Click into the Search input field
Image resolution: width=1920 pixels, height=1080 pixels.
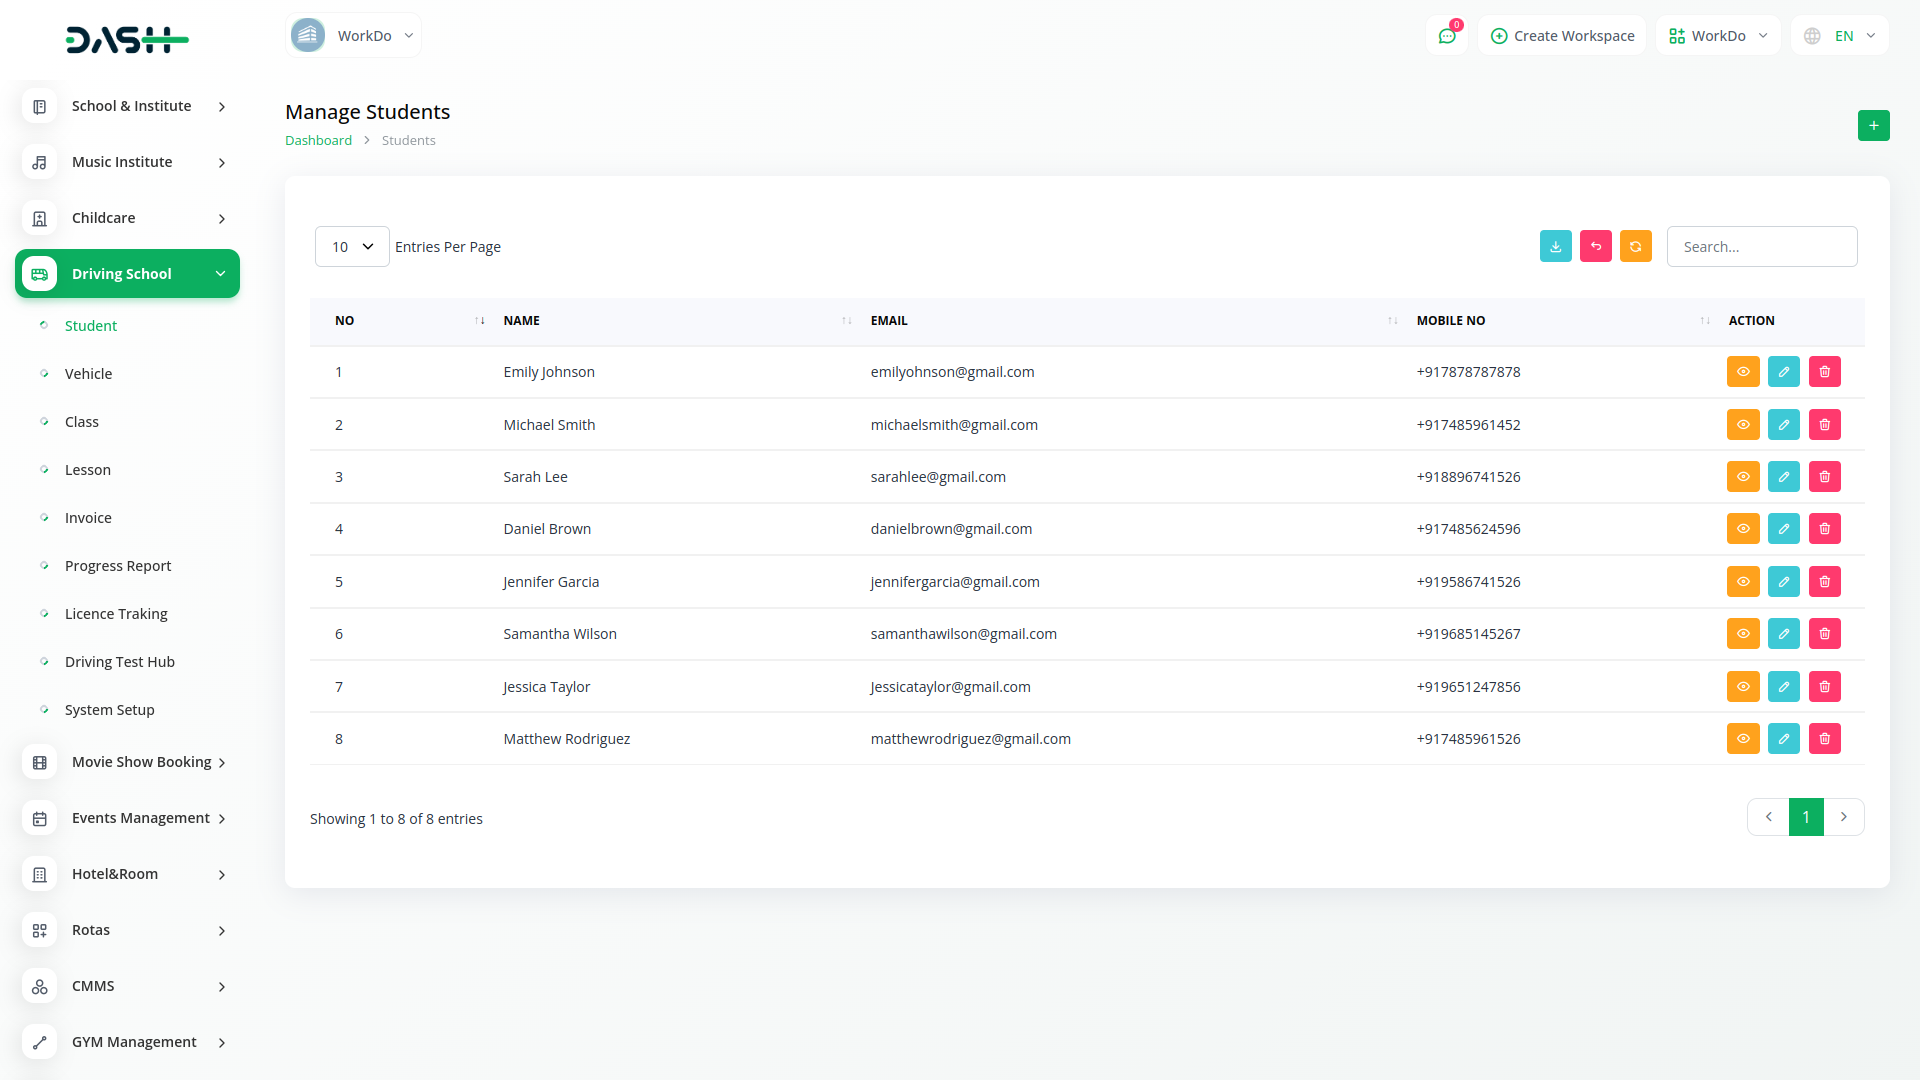tap(1761, 247)
